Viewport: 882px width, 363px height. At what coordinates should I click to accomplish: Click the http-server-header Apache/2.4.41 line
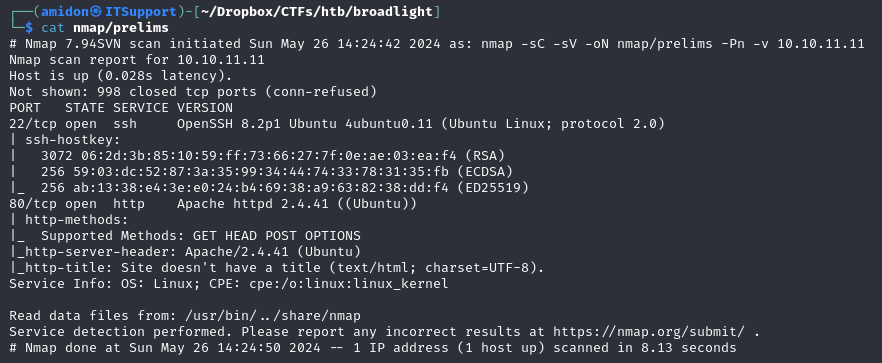(x=185, y=252)
